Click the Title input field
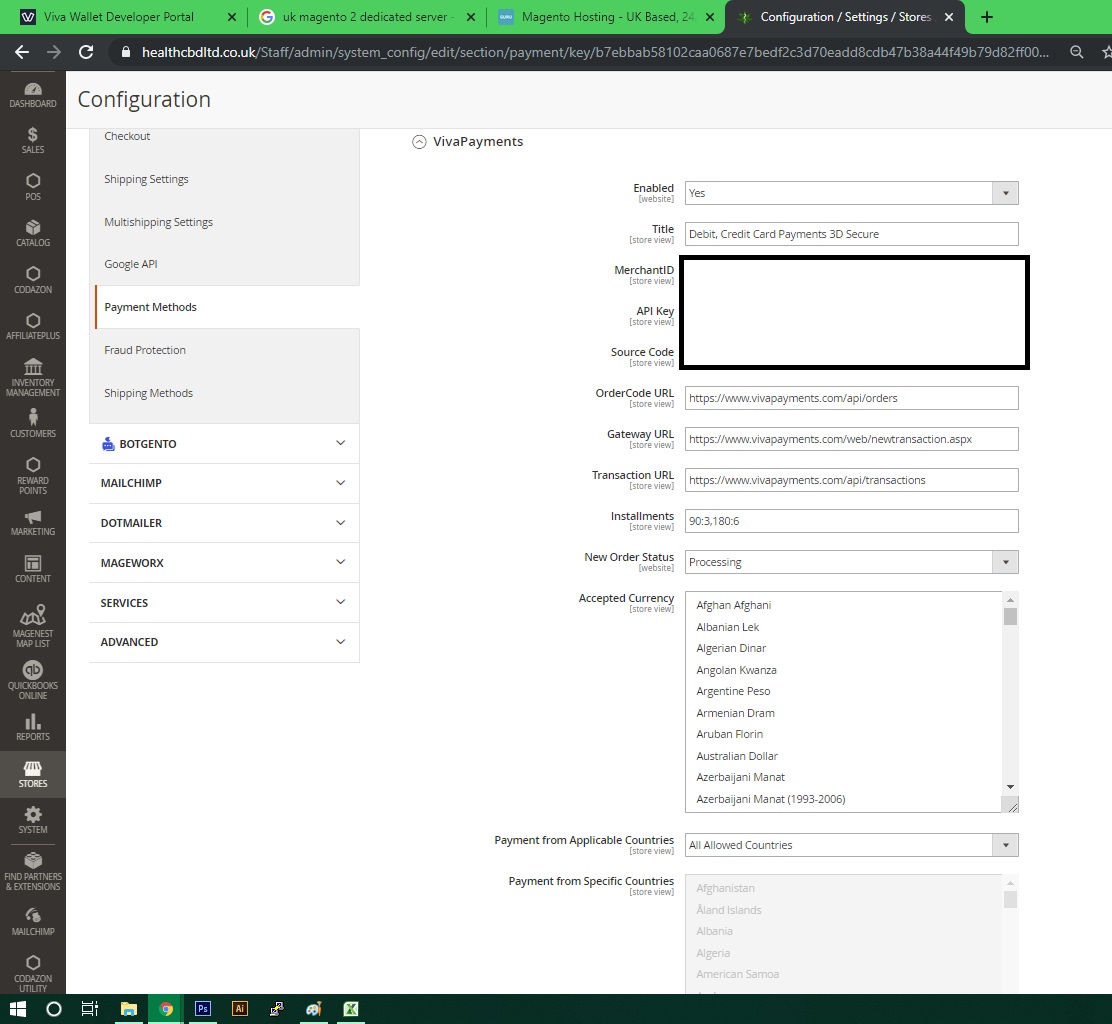The width and height of the screenshot is (1112, 1024). (x=851, y=234)
